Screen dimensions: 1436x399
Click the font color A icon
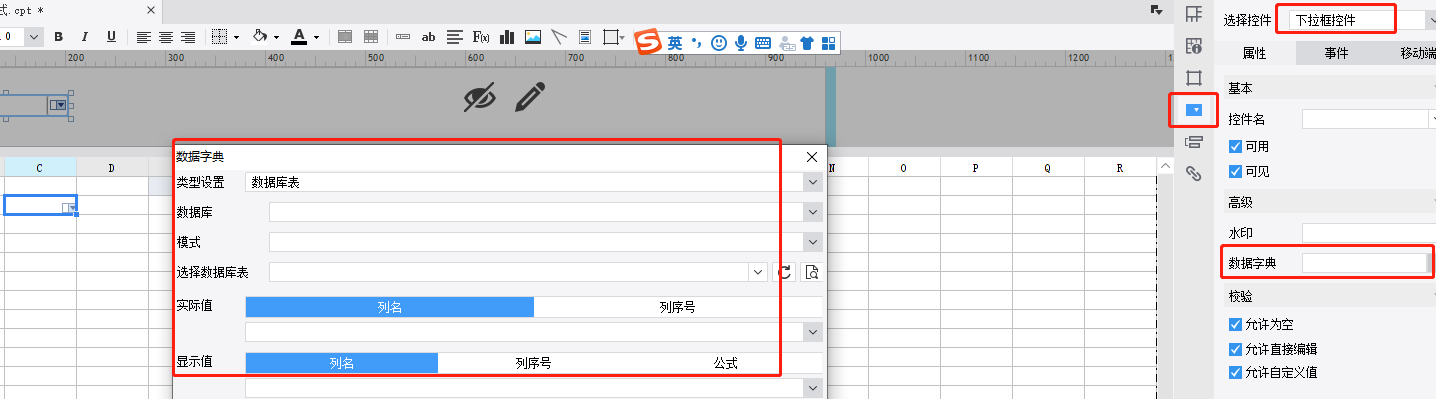click(x=299, y=37)
